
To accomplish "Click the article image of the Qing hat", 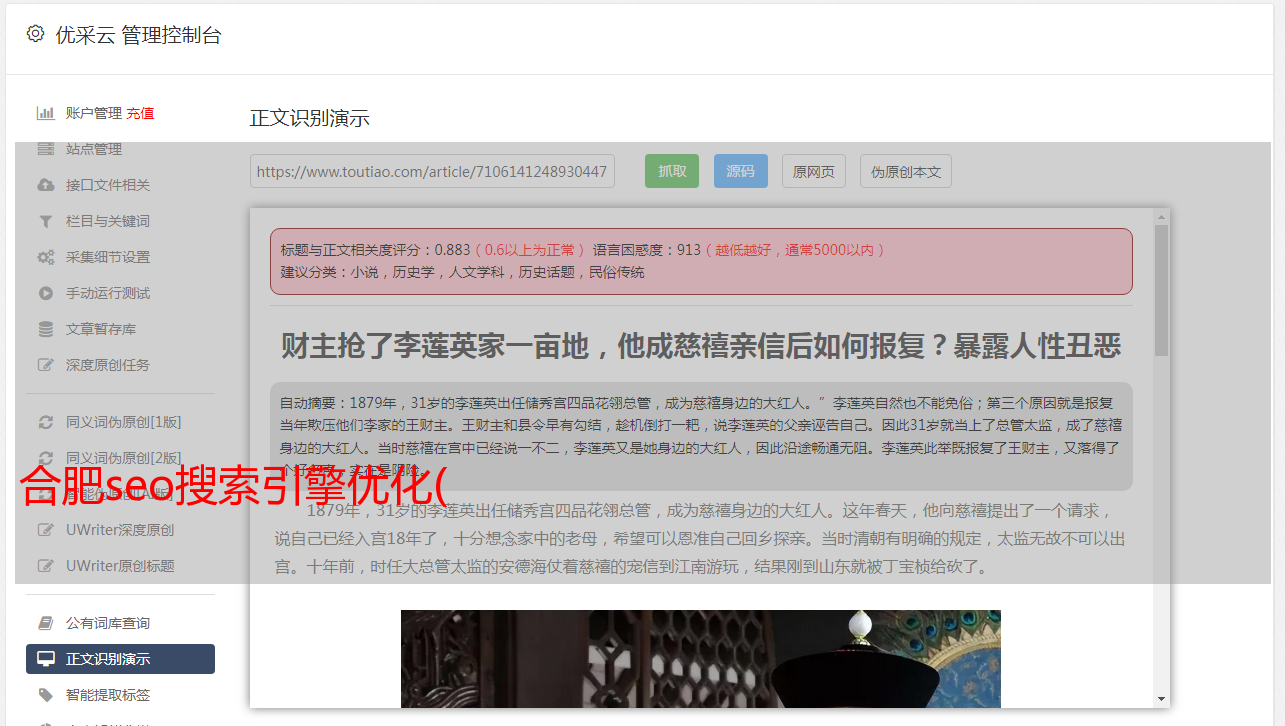I will click(700, 658).
